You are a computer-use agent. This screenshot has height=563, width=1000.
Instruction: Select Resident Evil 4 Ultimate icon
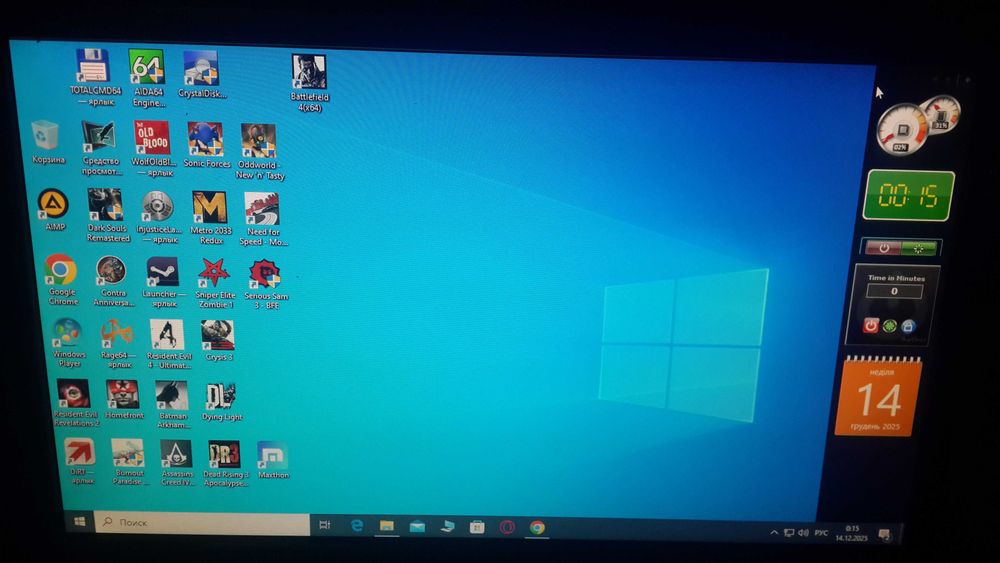pos(167,335)
